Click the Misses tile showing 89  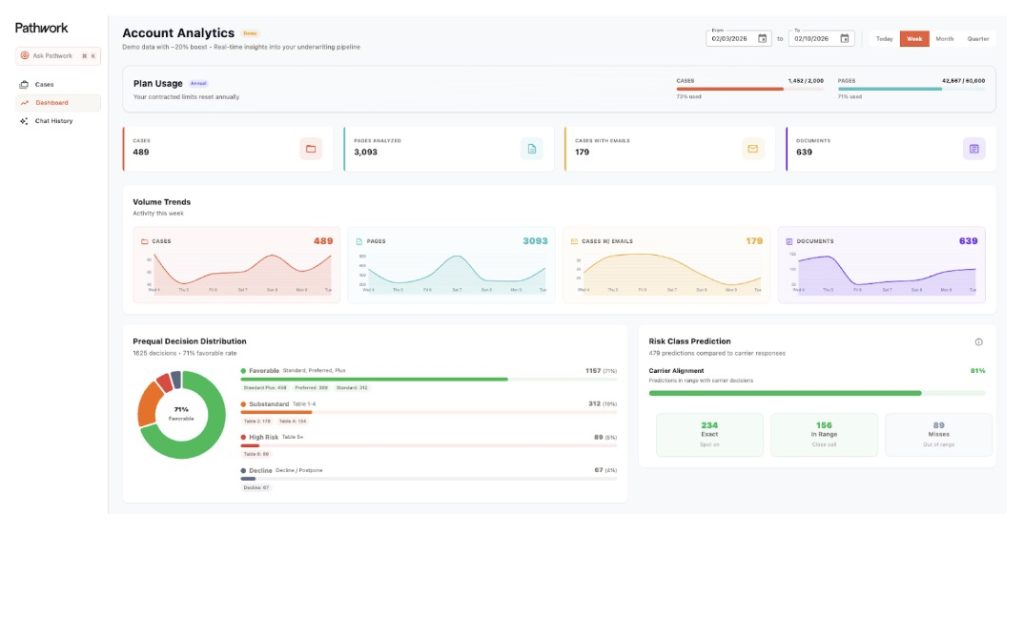[x=938, y=434]
